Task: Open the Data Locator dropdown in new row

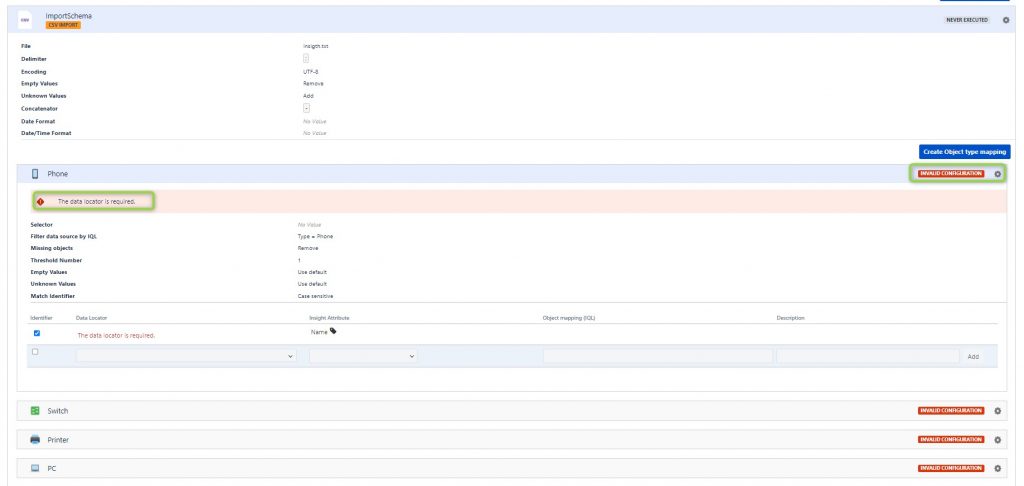Action: (x=186, y=356)
